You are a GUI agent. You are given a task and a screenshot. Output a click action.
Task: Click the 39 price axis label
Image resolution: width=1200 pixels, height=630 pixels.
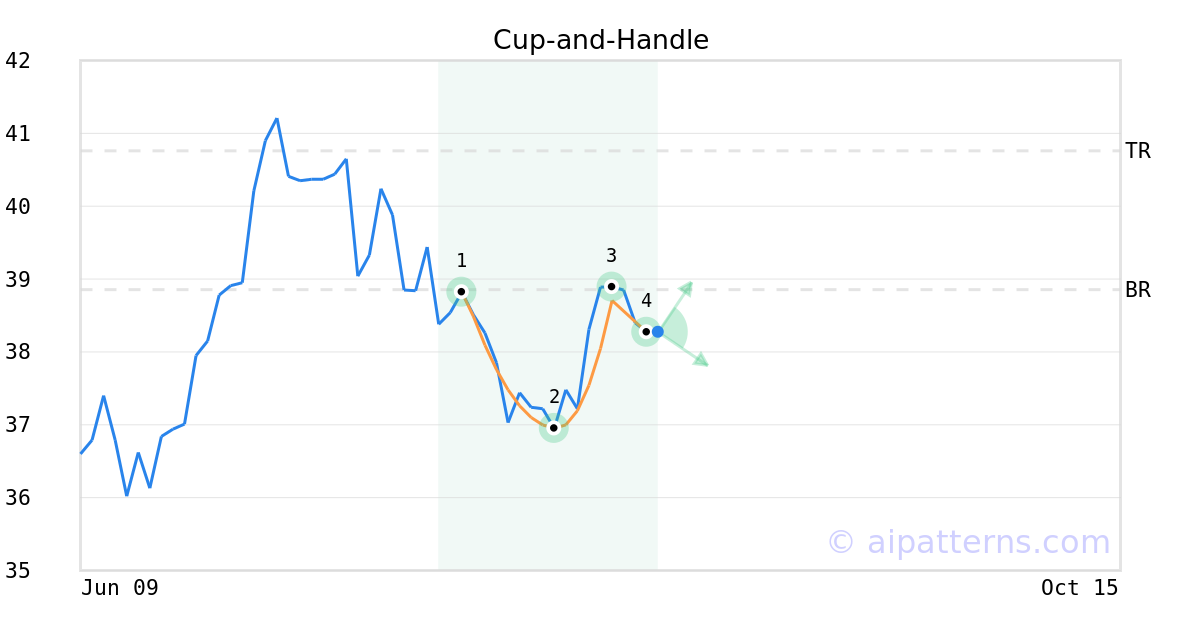18,279
